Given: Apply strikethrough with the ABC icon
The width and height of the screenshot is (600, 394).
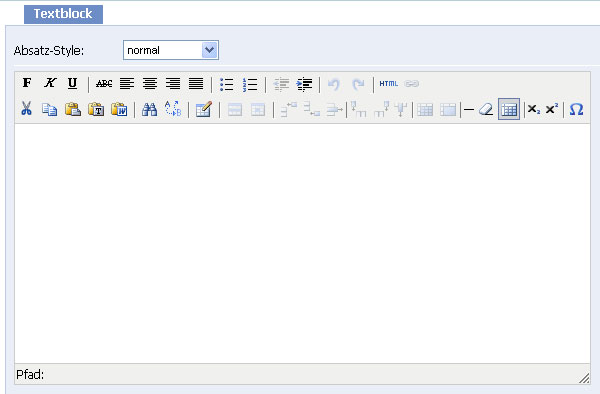Looking at the screenshot, I should [104, 83].
